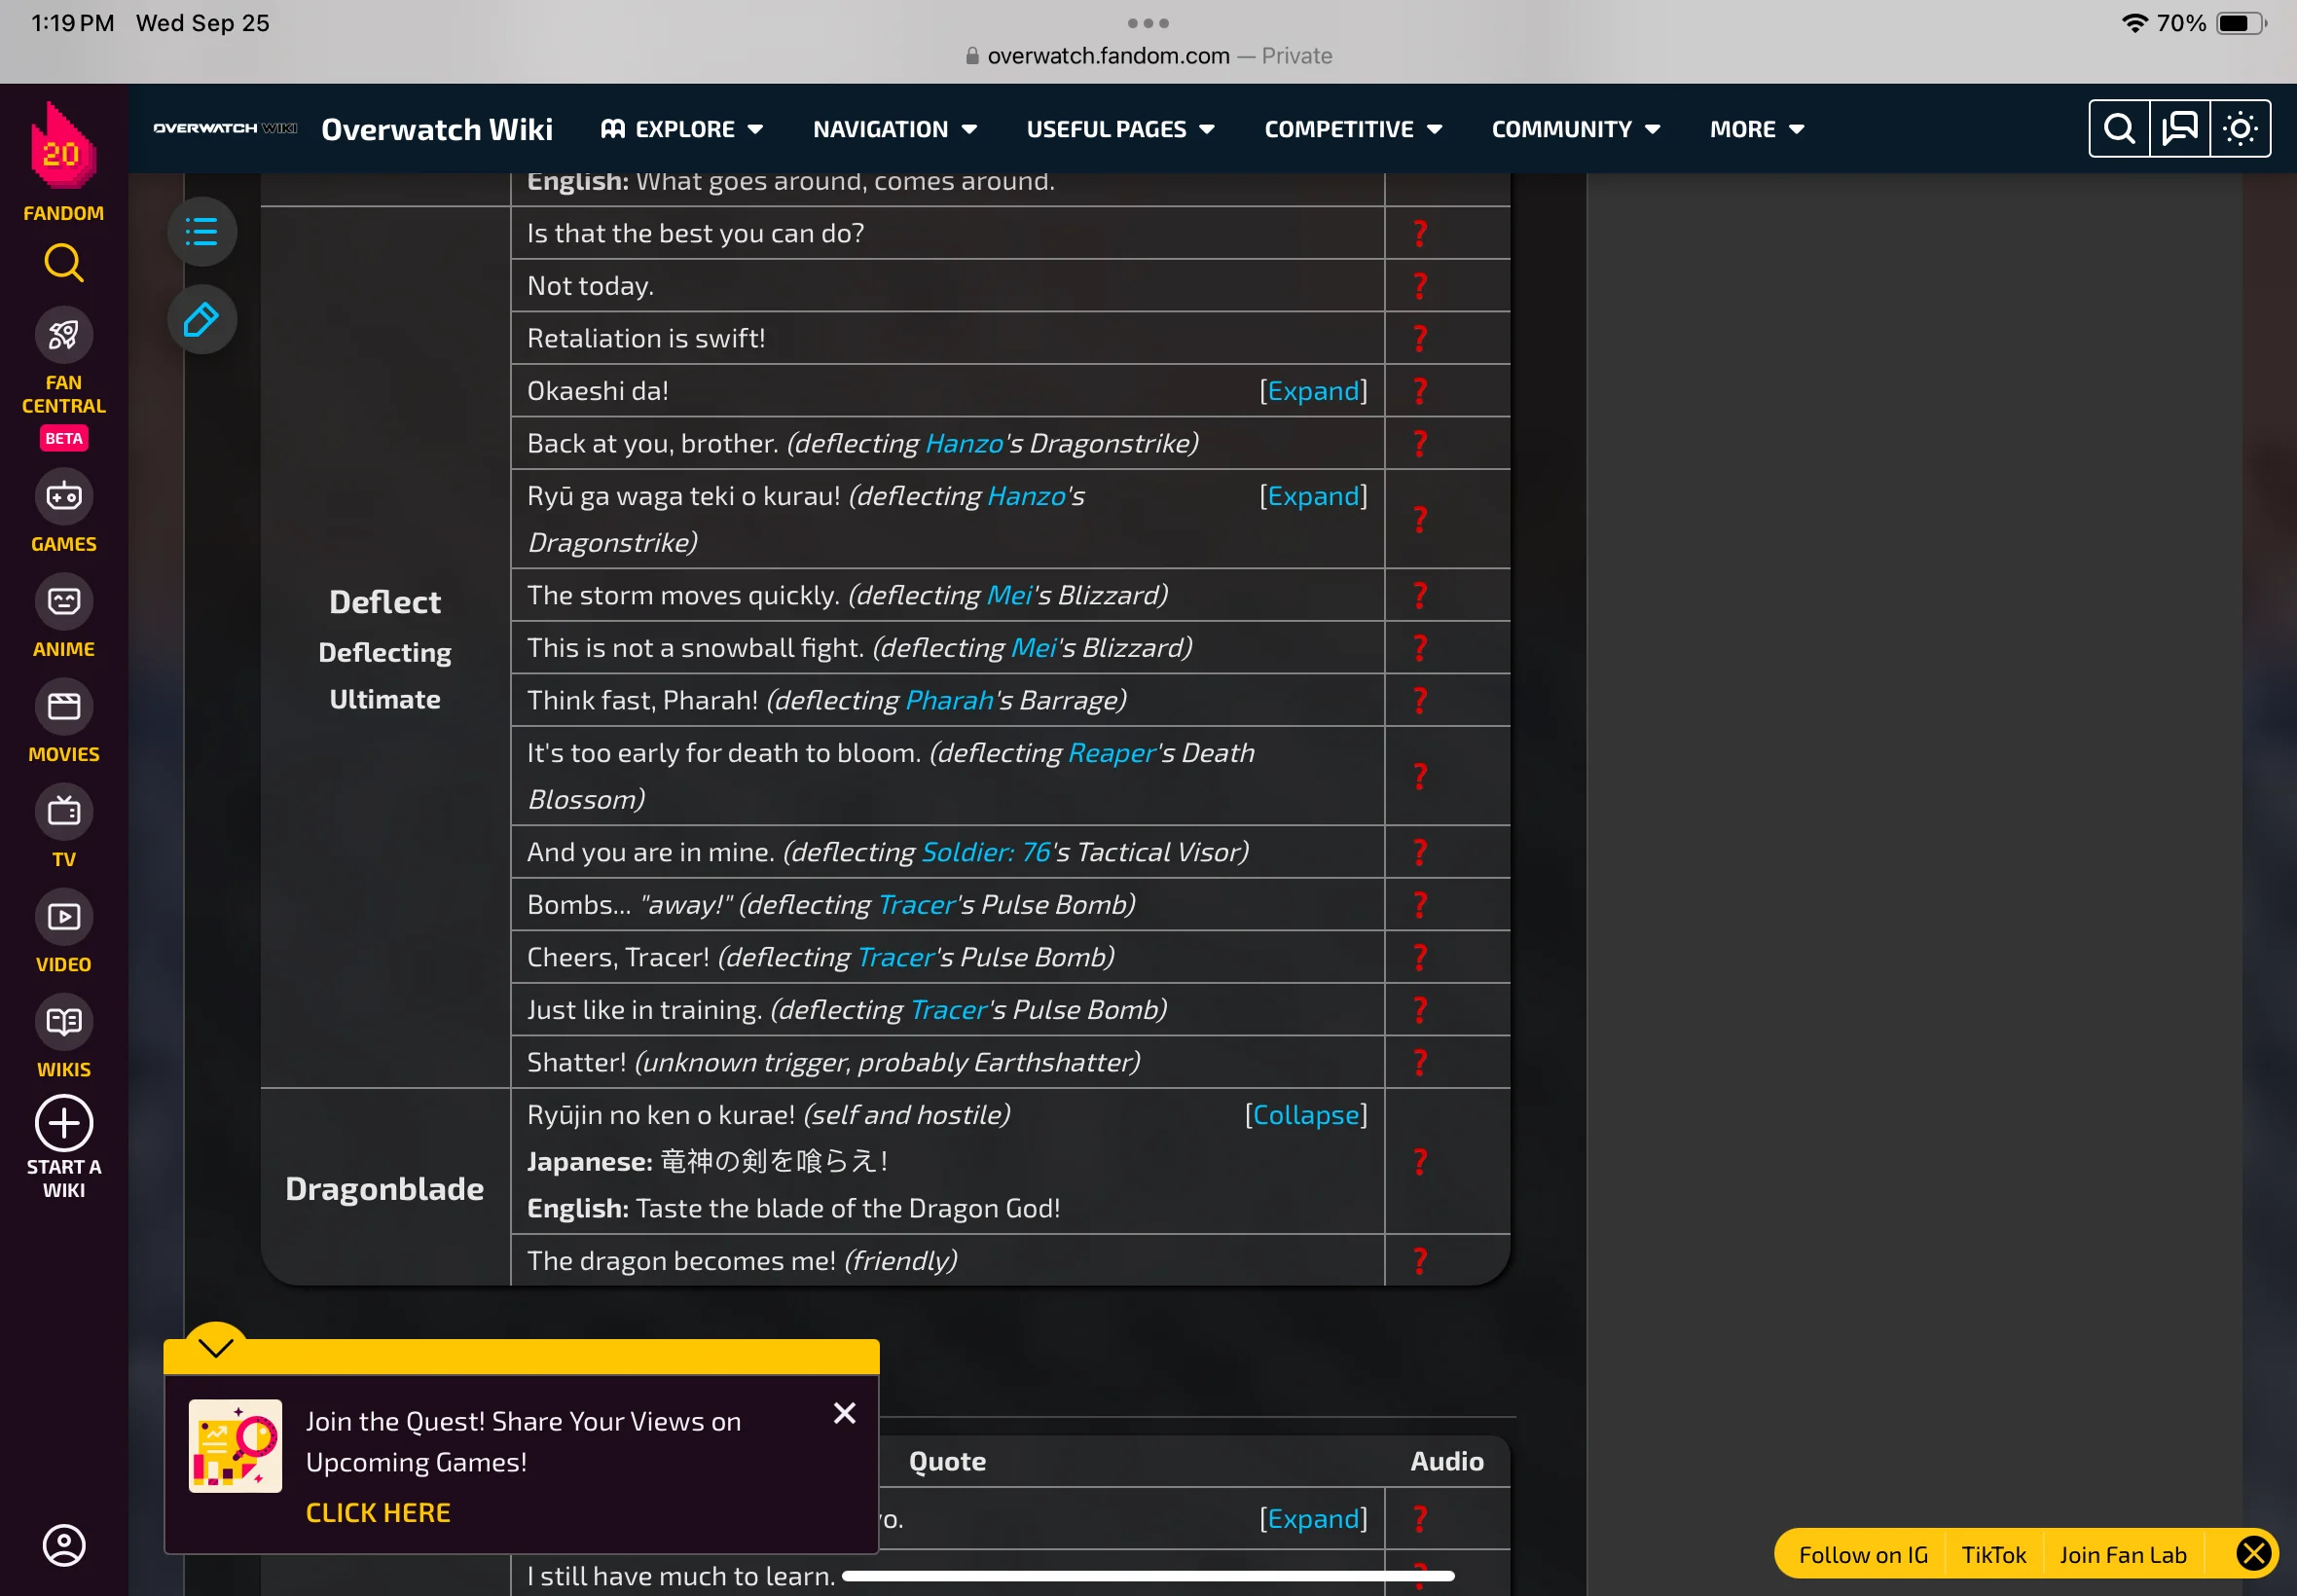Open the Competitive dropdown menu
Viewport: 2297px width, 1596px height.
pyautogui.click(x=1353, y=129)
